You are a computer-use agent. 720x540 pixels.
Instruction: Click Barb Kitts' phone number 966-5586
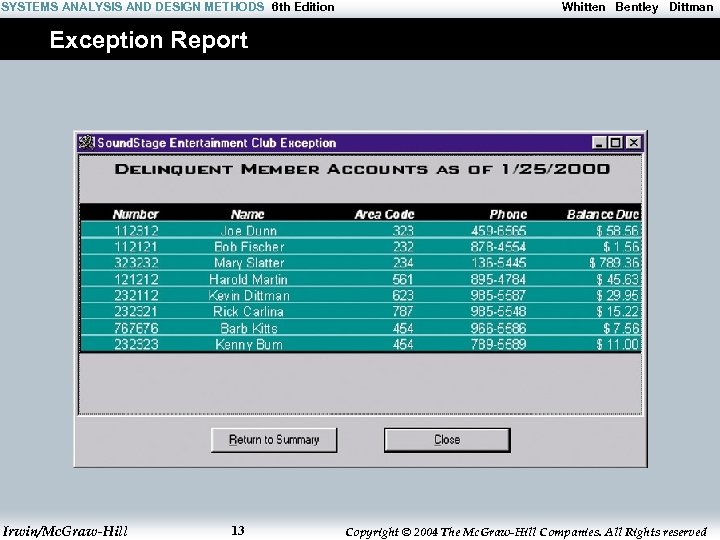pos(498,328)
